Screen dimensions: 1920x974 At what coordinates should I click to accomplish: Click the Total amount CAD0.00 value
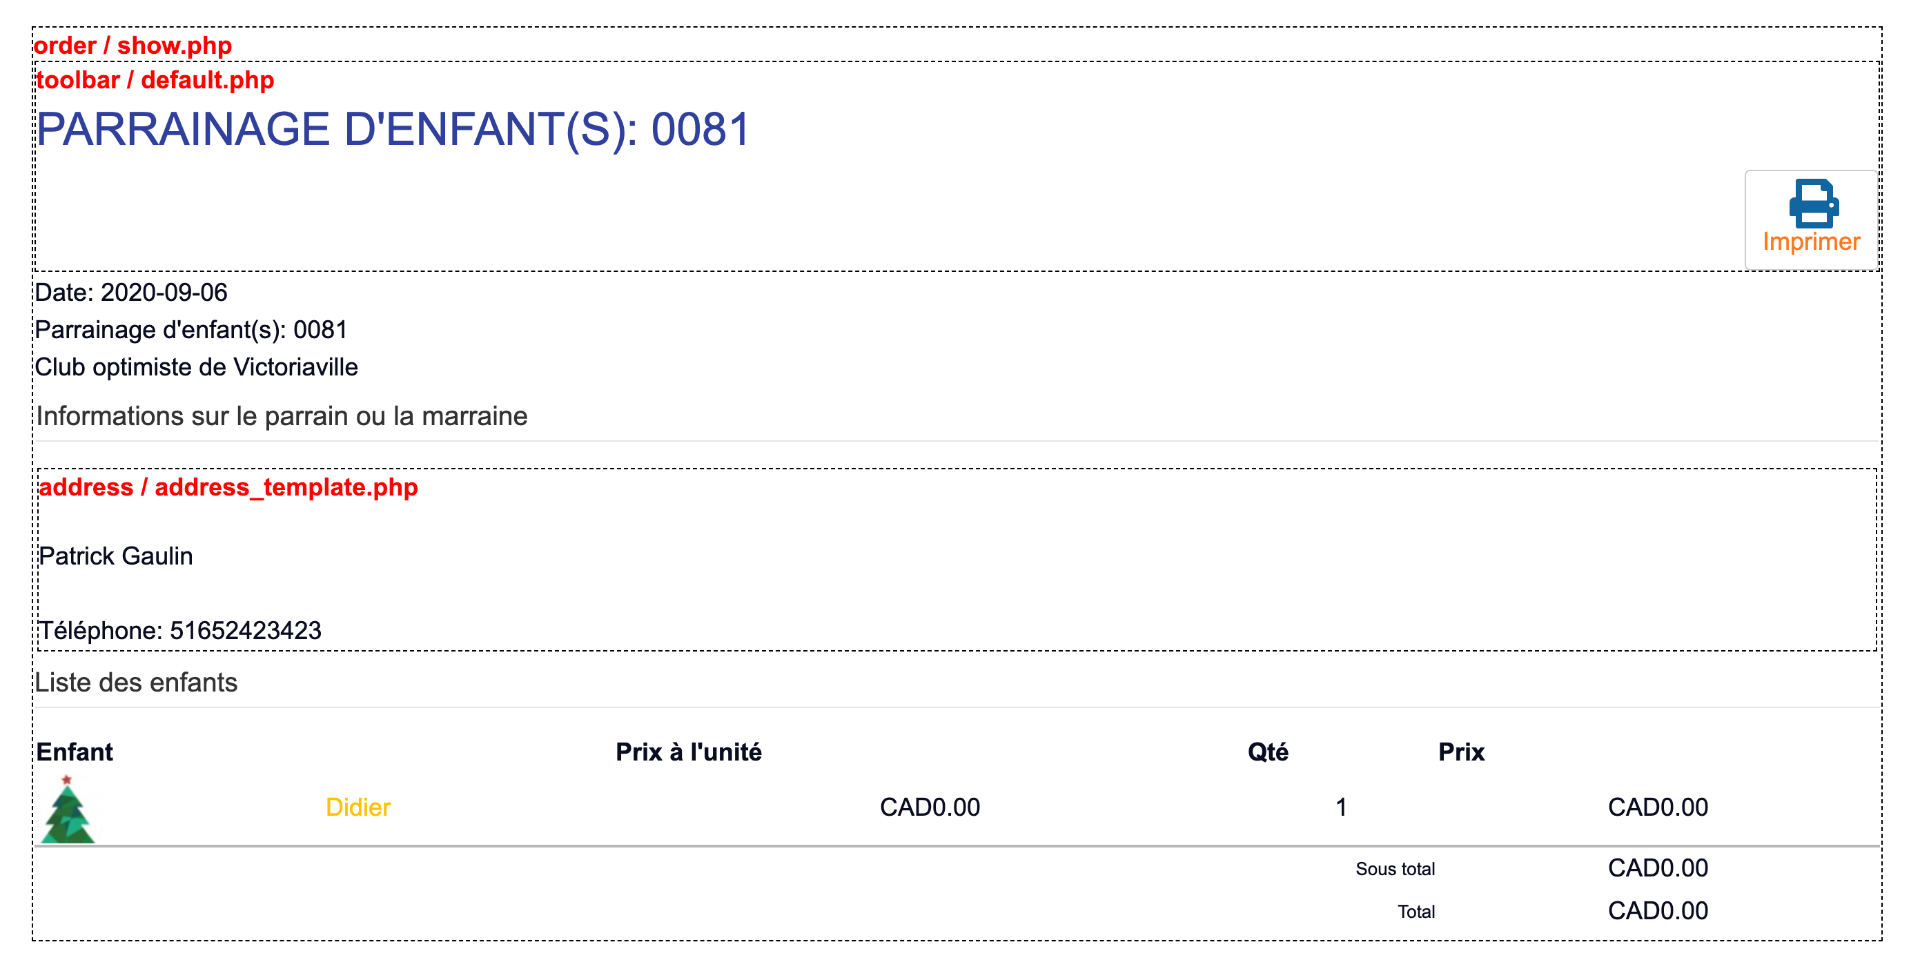click(x=1657, y=911)
